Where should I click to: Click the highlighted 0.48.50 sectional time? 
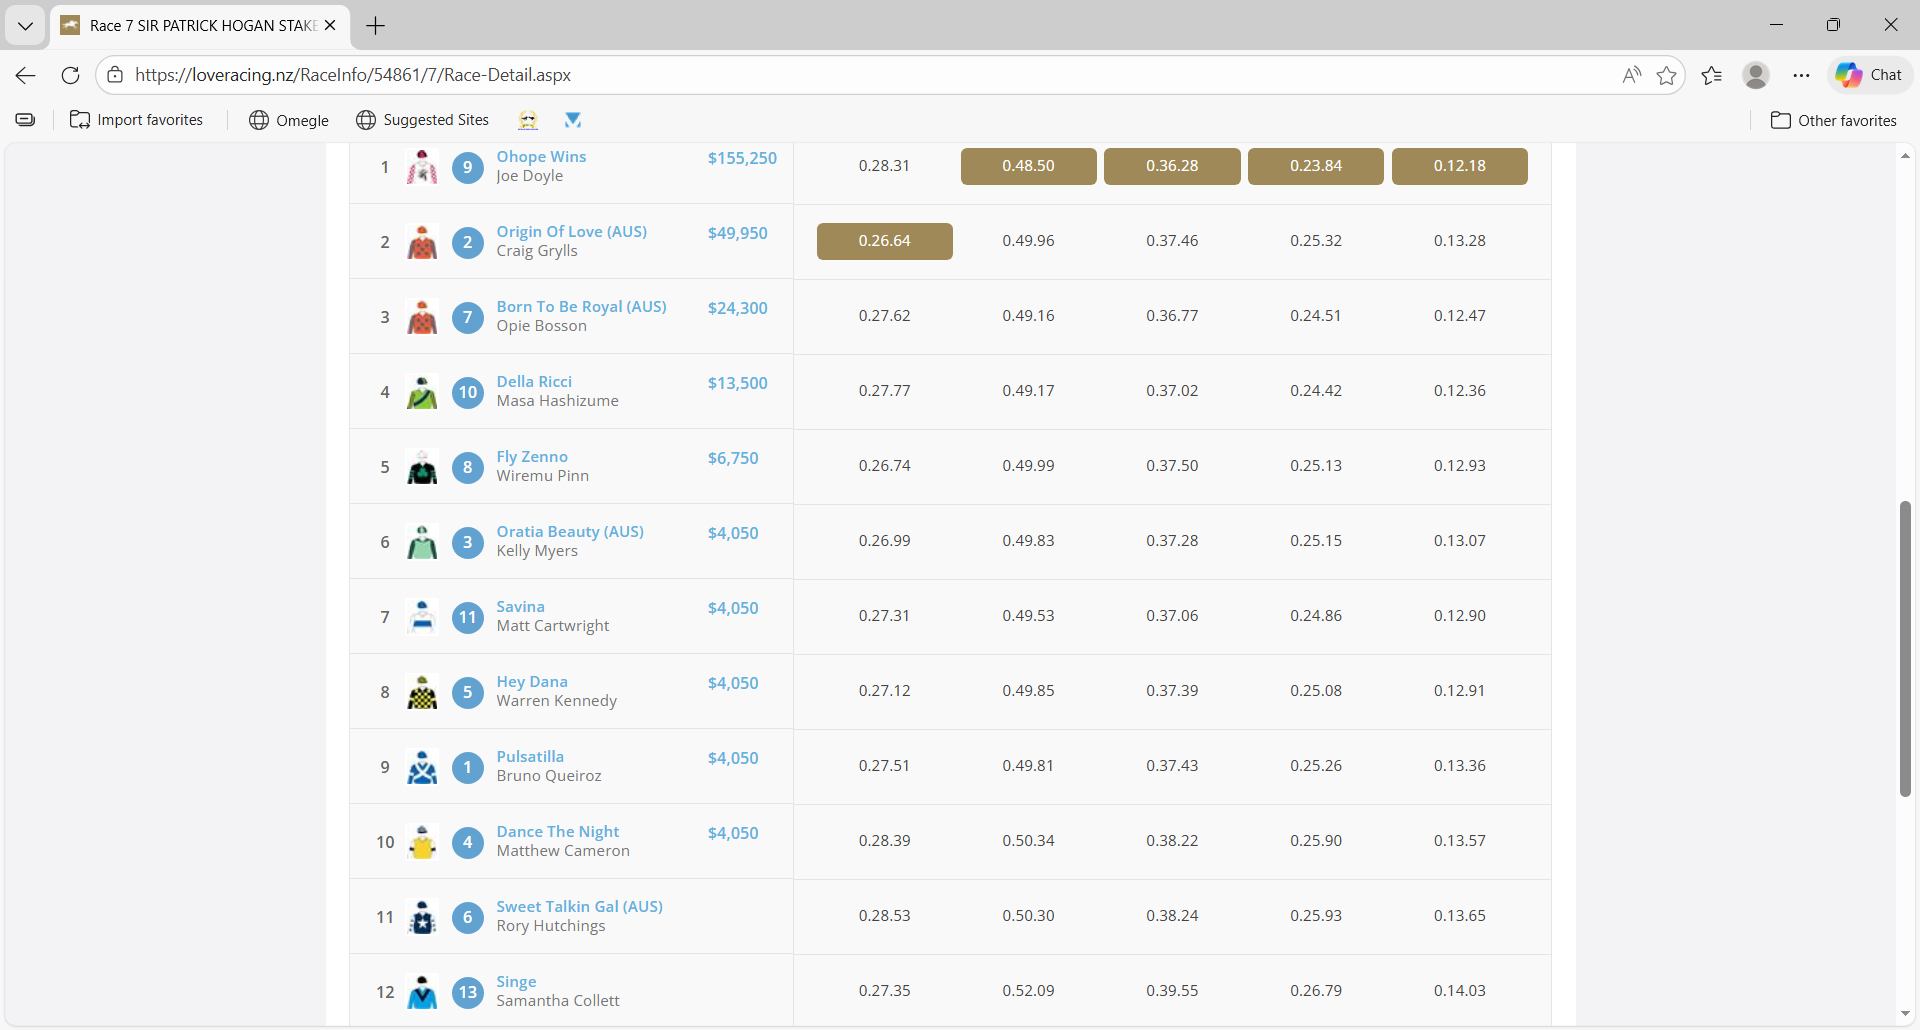point(1028,166)
